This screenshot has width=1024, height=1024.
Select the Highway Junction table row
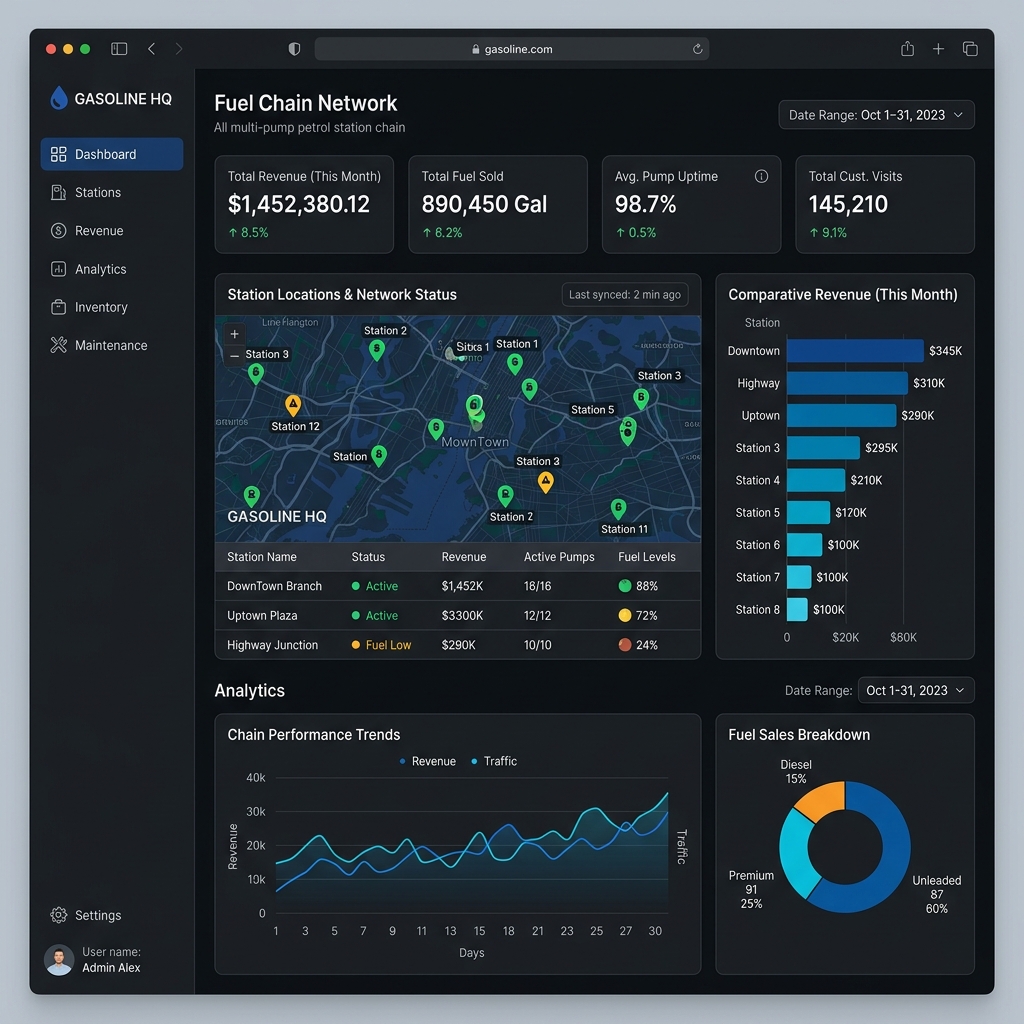coord(458,645)
